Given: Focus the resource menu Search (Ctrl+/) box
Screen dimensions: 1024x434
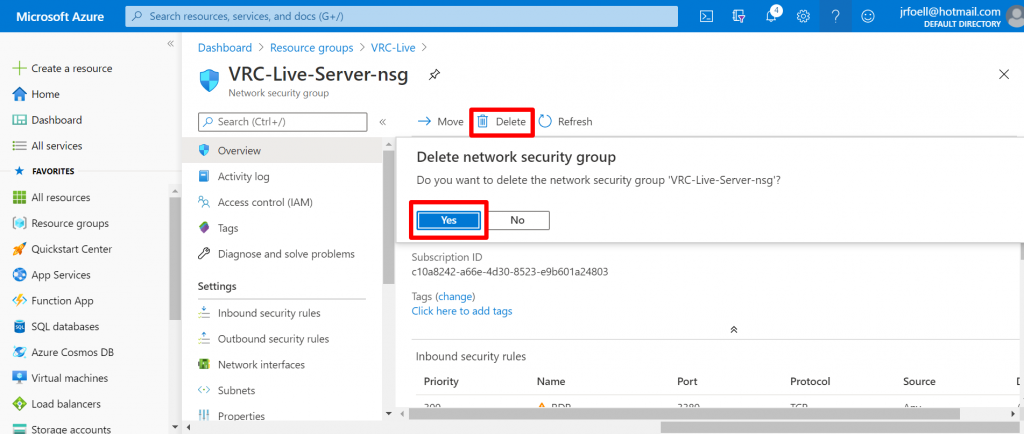Looking at the screenshot, I should coord(283,121).
